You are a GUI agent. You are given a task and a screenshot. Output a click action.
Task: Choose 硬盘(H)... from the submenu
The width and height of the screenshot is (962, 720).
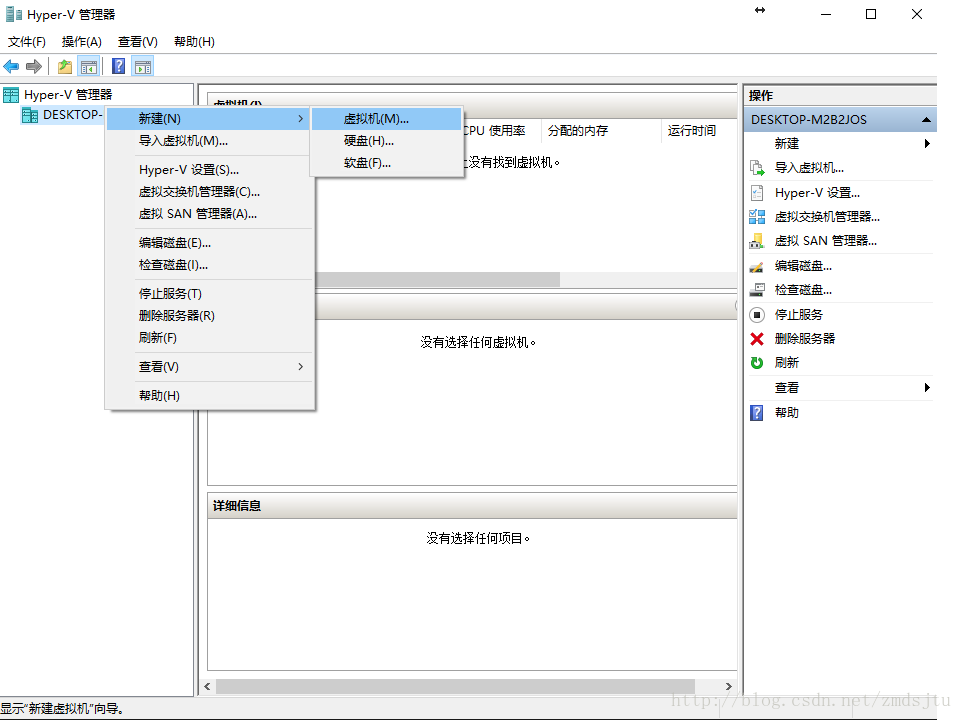387,141
